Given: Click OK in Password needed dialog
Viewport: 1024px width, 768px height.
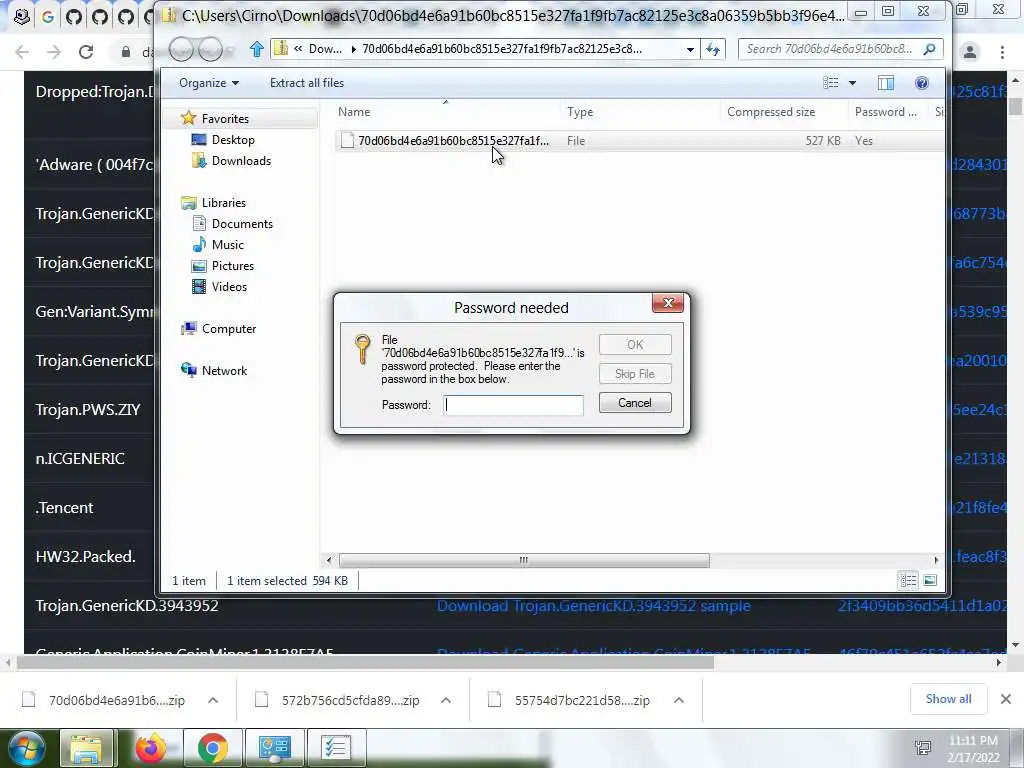Looking at the screenshot, I should click(635, 344).
